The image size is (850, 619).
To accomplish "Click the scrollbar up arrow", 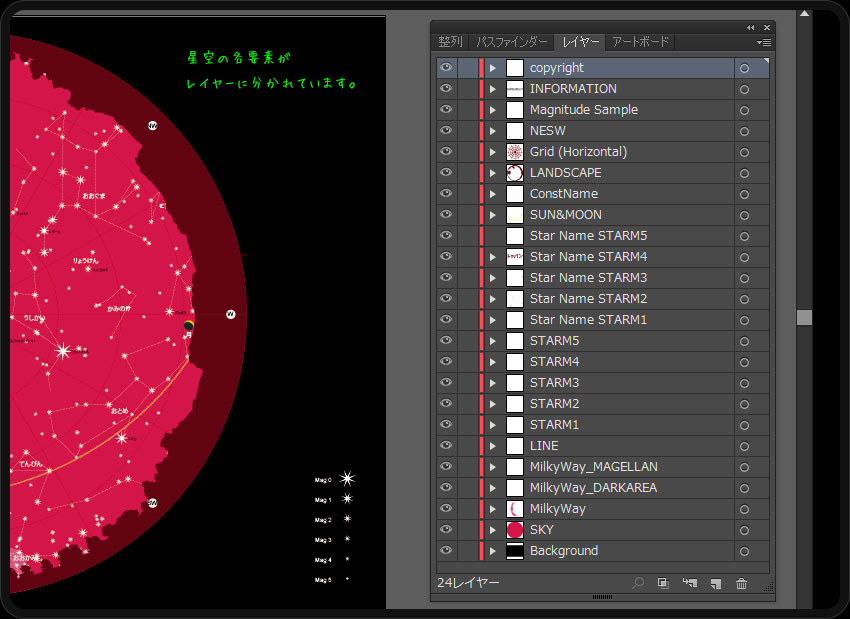I will [804, 14].
